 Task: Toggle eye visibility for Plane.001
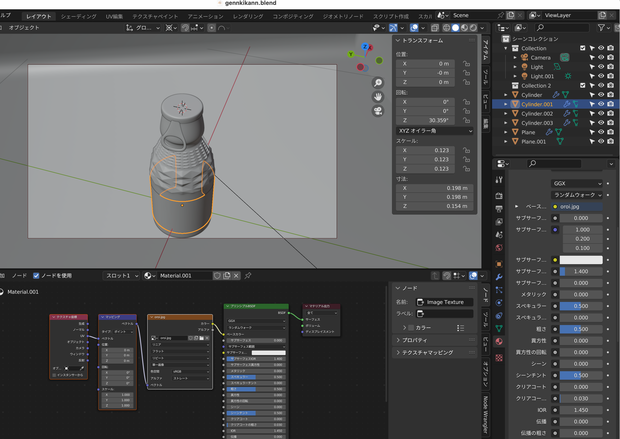coord(601,141)
